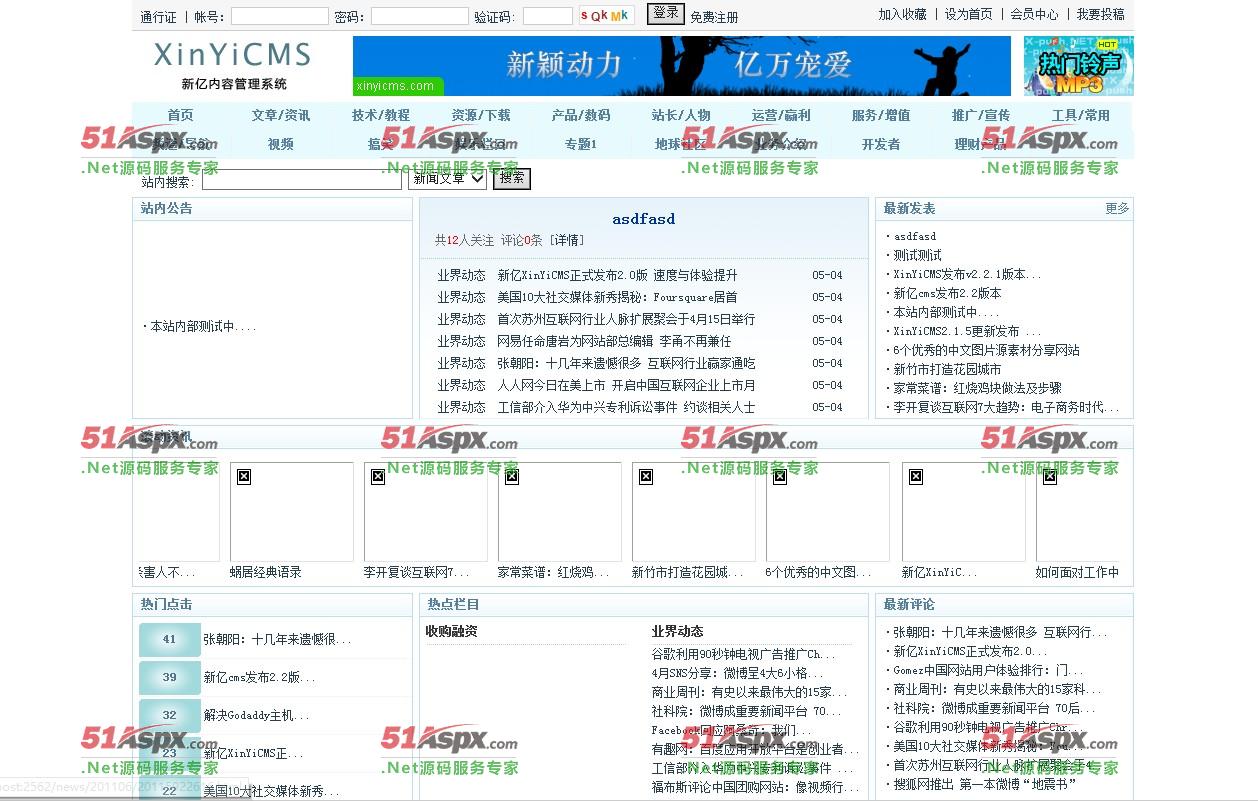Image resolution: width=1258 pixels, height=801 pixels.
Task: Open 开发者 navigation menu item
Action: [x=881, y=144]
